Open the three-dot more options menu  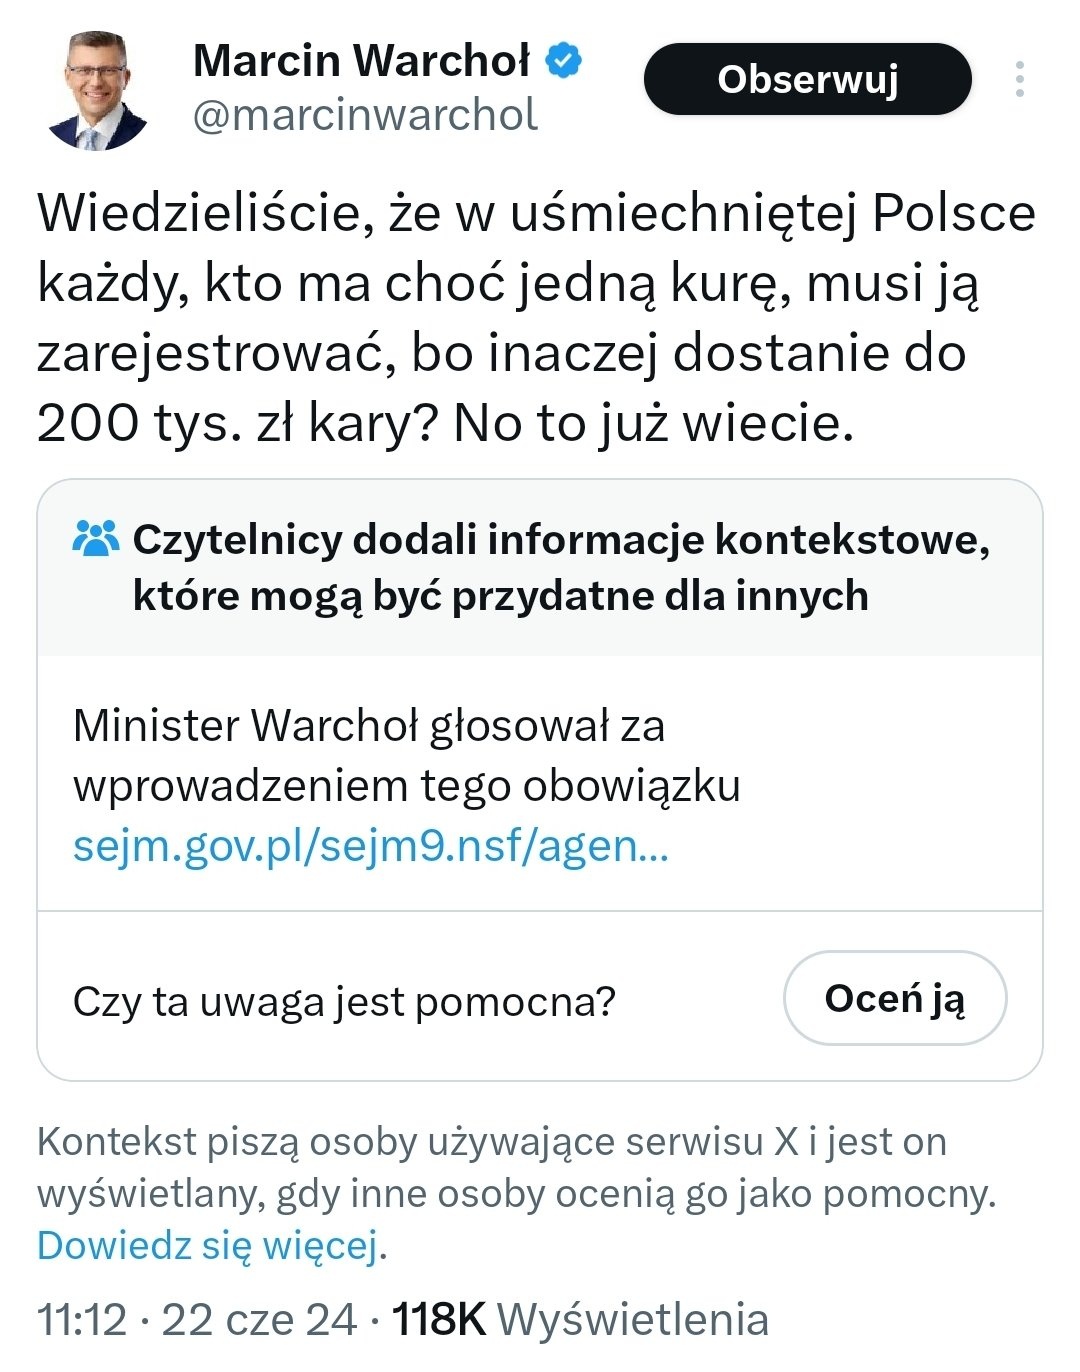(x=1019, y=79)
